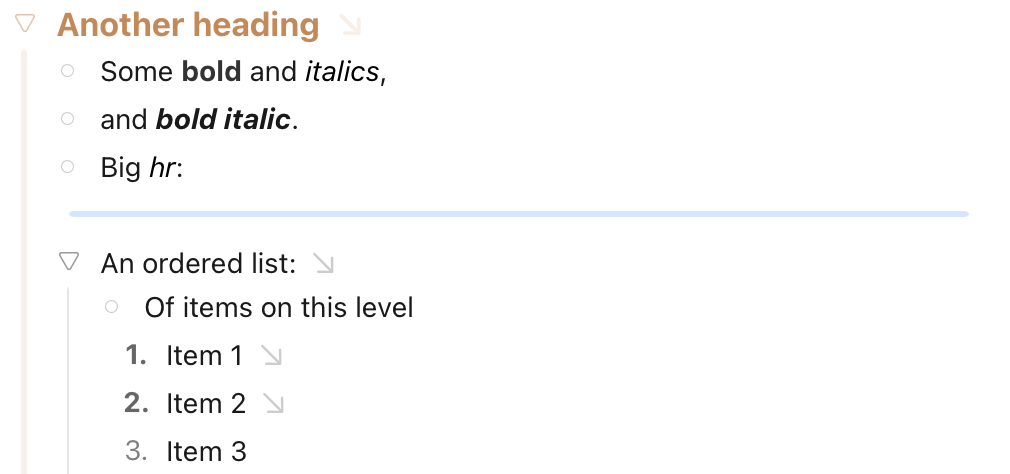
Task: Click the bullet before "and bold italic"
Action: (x=67, y=119)
